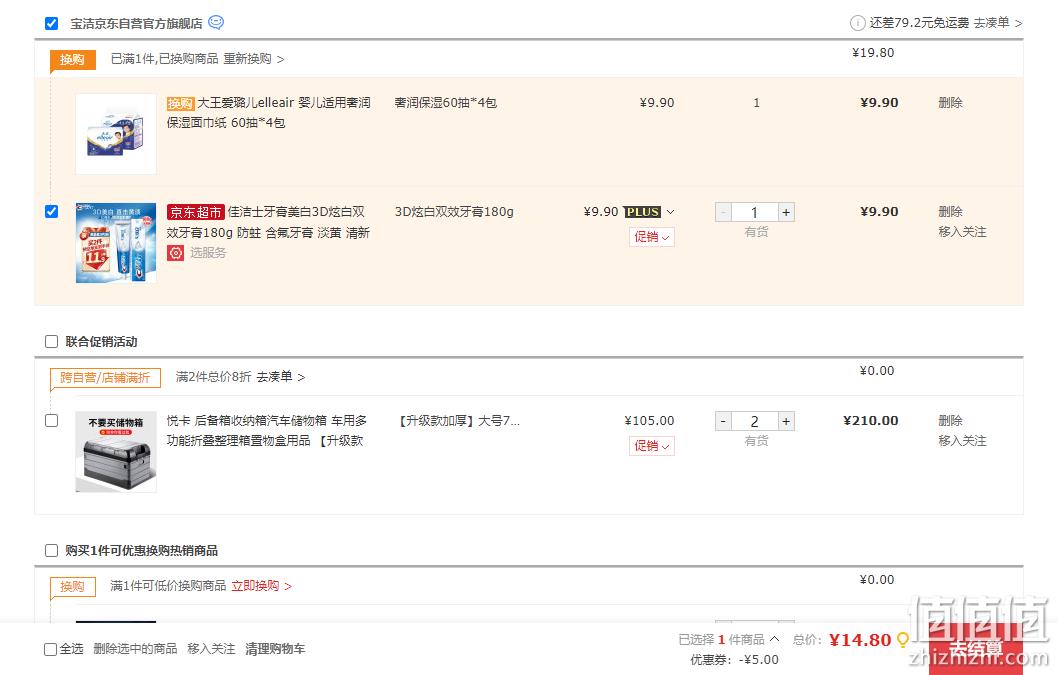Click 清理购物车 in the bottom bar
The image size is (1058, 675).
[x=275, y=649]
